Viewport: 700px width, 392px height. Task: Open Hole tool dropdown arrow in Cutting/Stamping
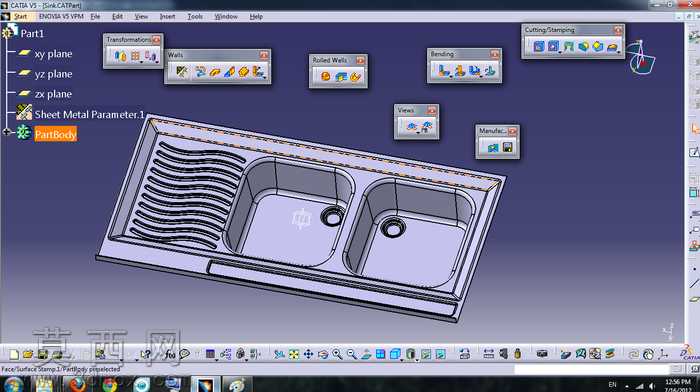pyautogui.click(x=560, y=52)
